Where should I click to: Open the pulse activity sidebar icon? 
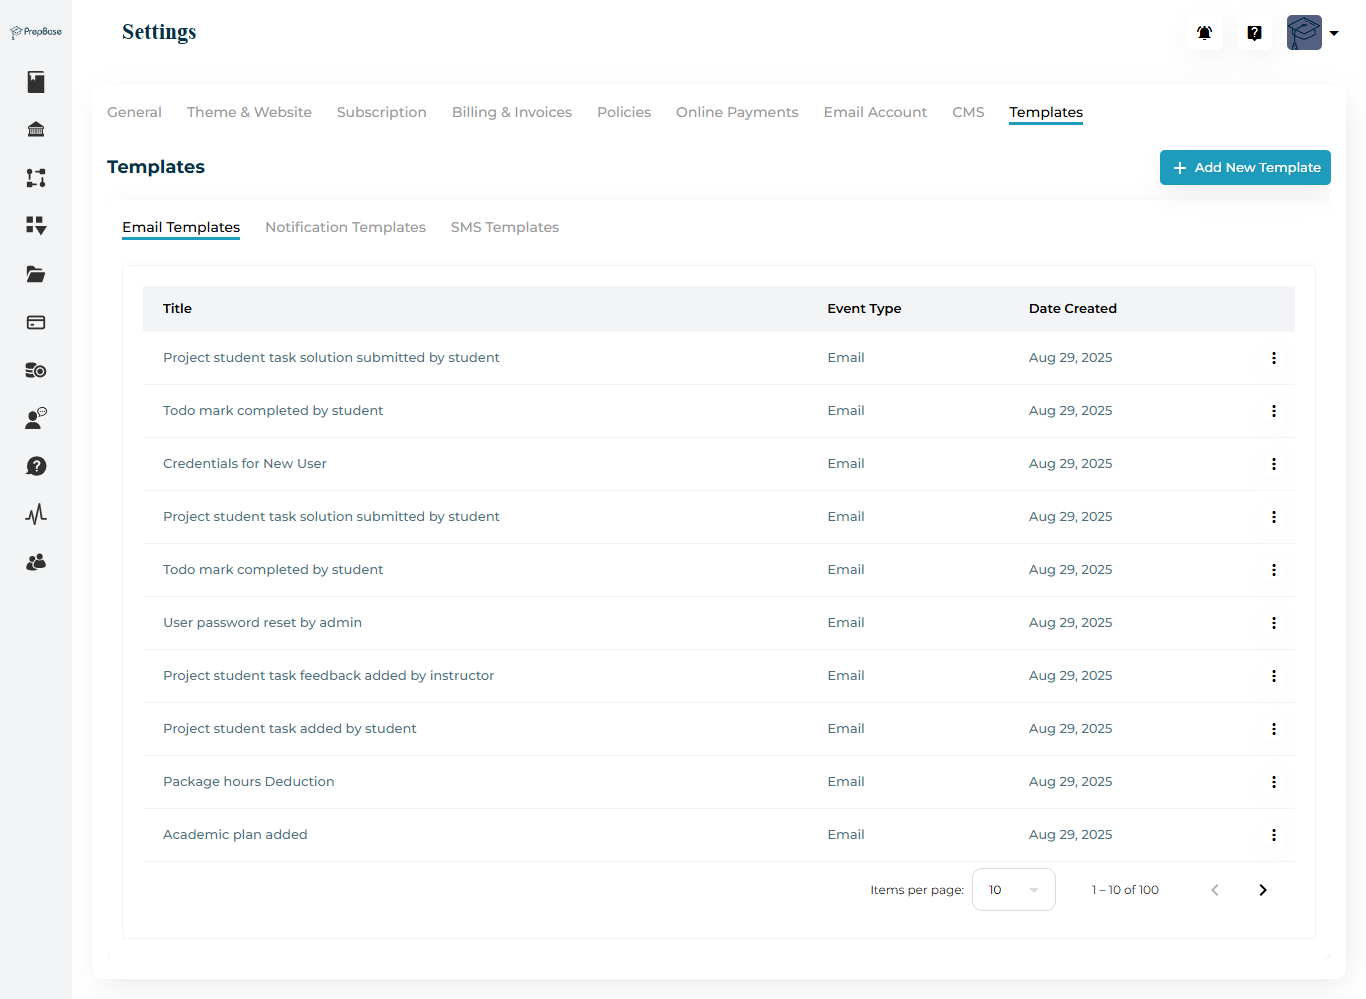pyautogui.click(x=36, y=514)
